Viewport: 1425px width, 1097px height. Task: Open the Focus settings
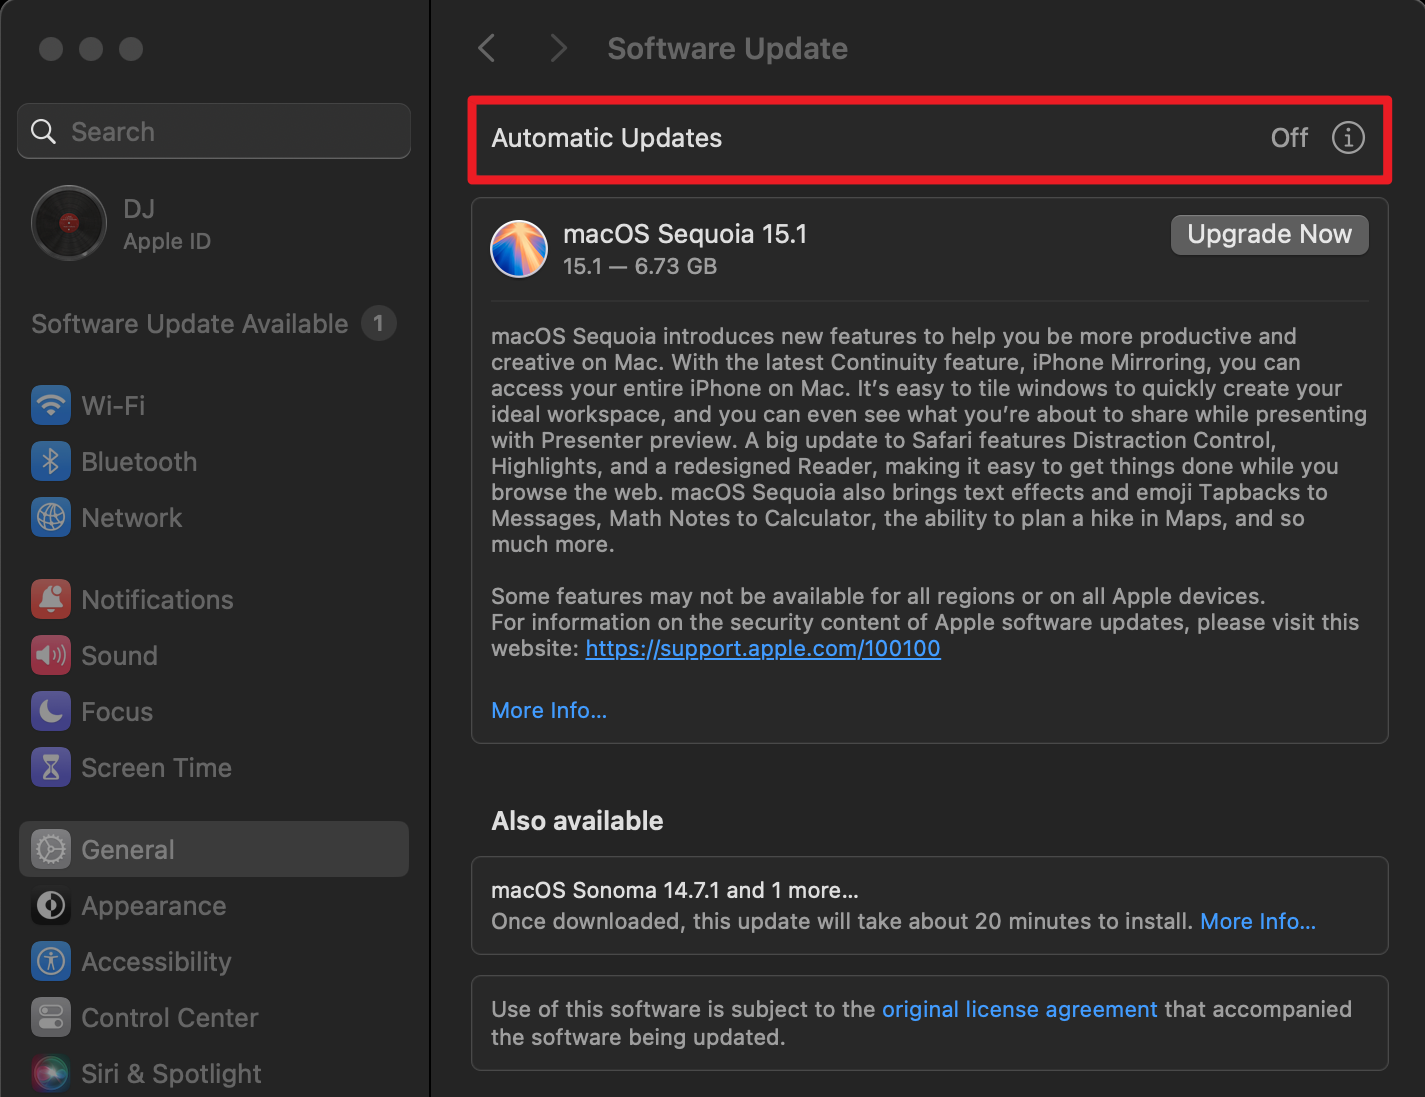214,711
